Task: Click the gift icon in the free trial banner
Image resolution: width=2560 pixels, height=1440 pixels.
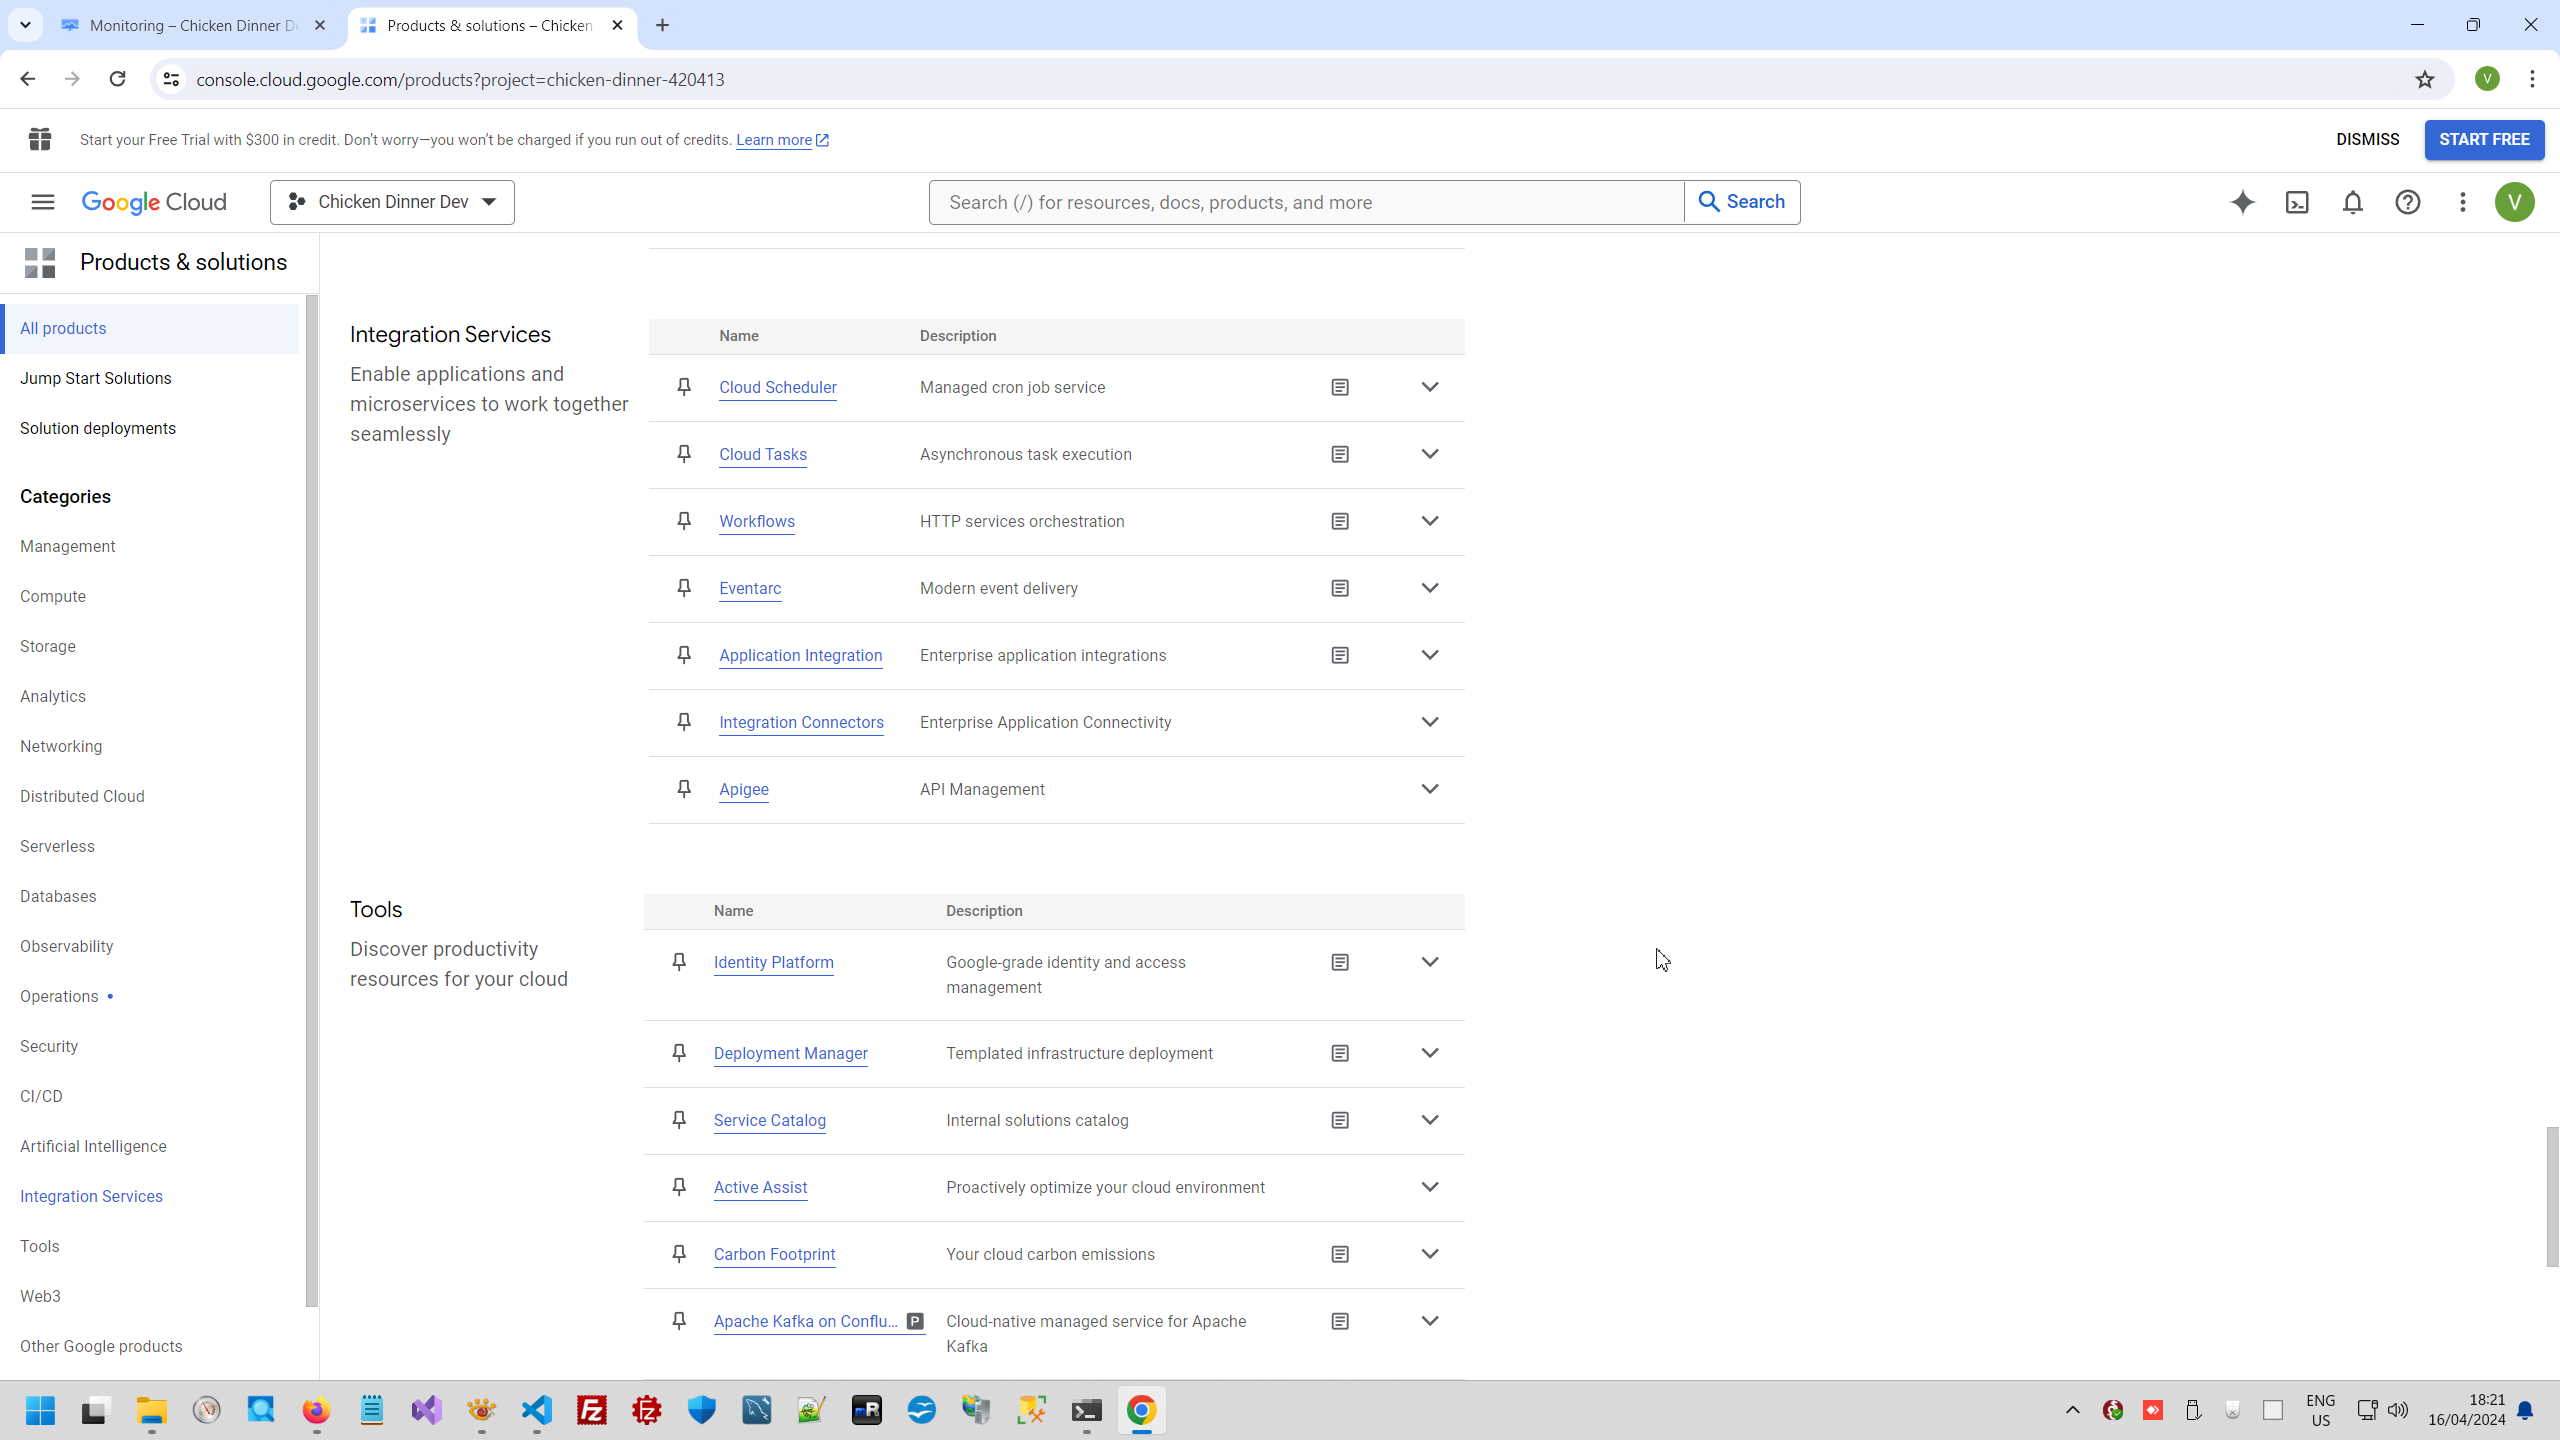Action: click(40, 139)
